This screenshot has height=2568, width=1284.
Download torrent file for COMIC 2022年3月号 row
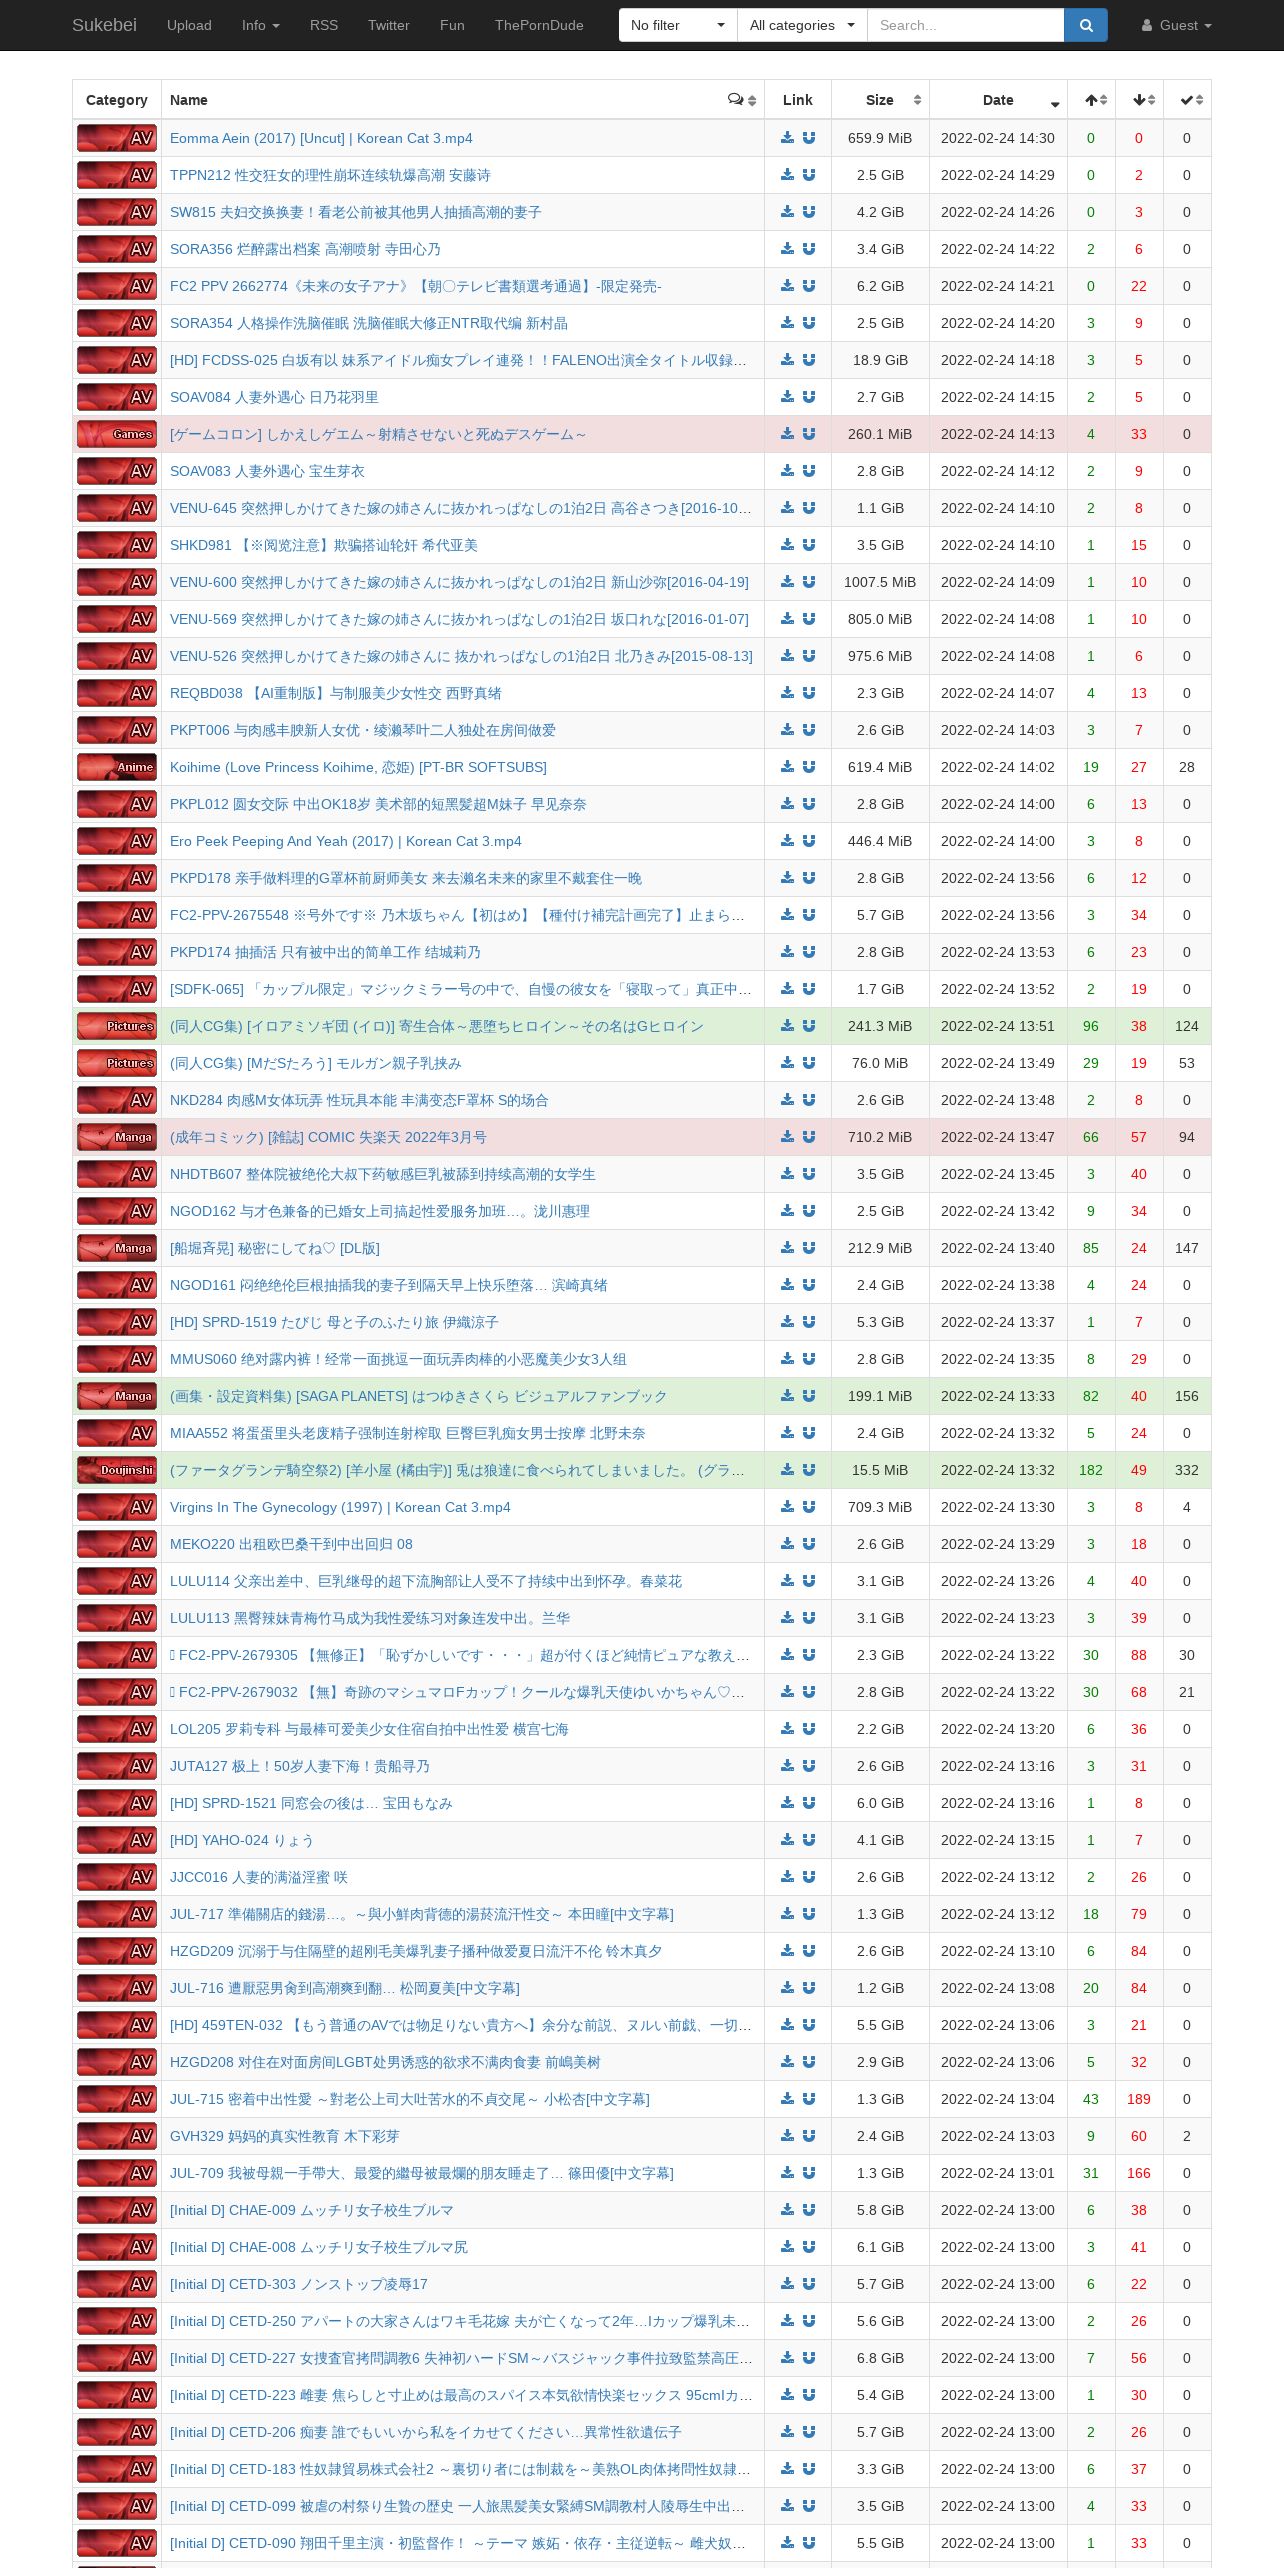788,1137
